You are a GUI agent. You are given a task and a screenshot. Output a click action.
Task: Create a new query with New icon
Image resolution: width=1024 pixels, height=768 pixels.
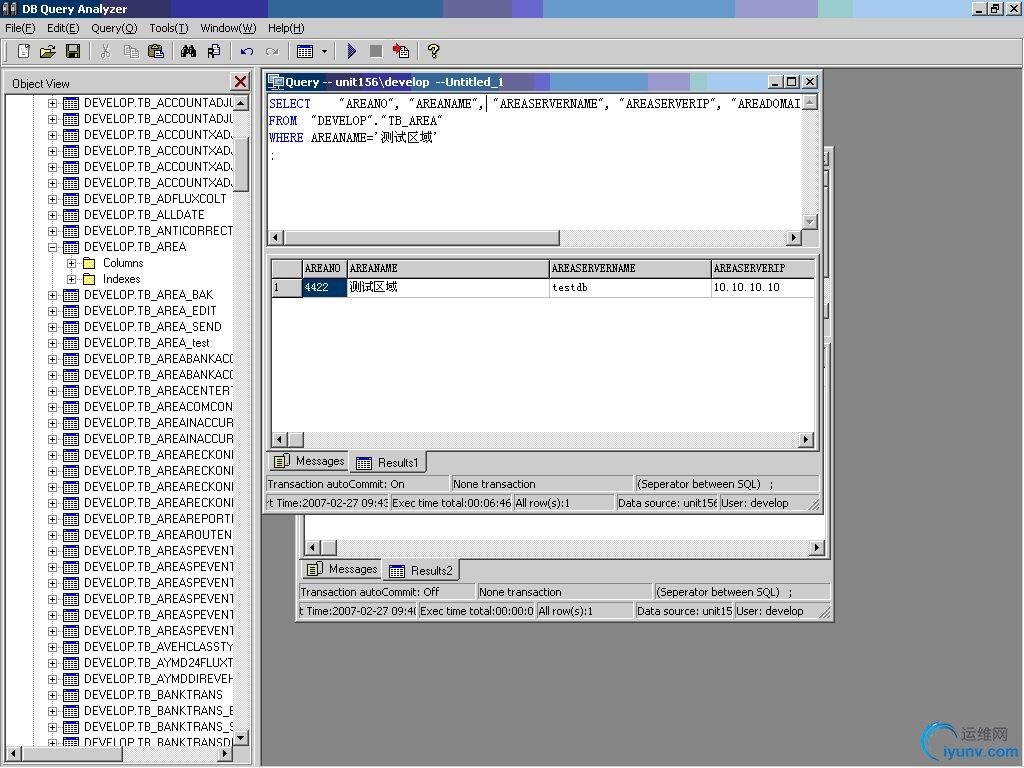pos(24,51)
